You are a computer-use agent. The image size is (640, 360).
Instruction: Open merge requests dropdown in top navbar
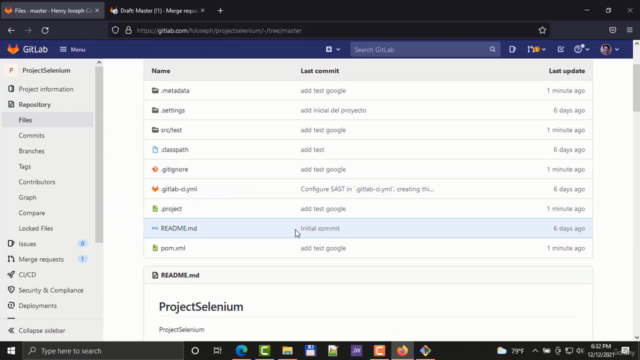536,49
